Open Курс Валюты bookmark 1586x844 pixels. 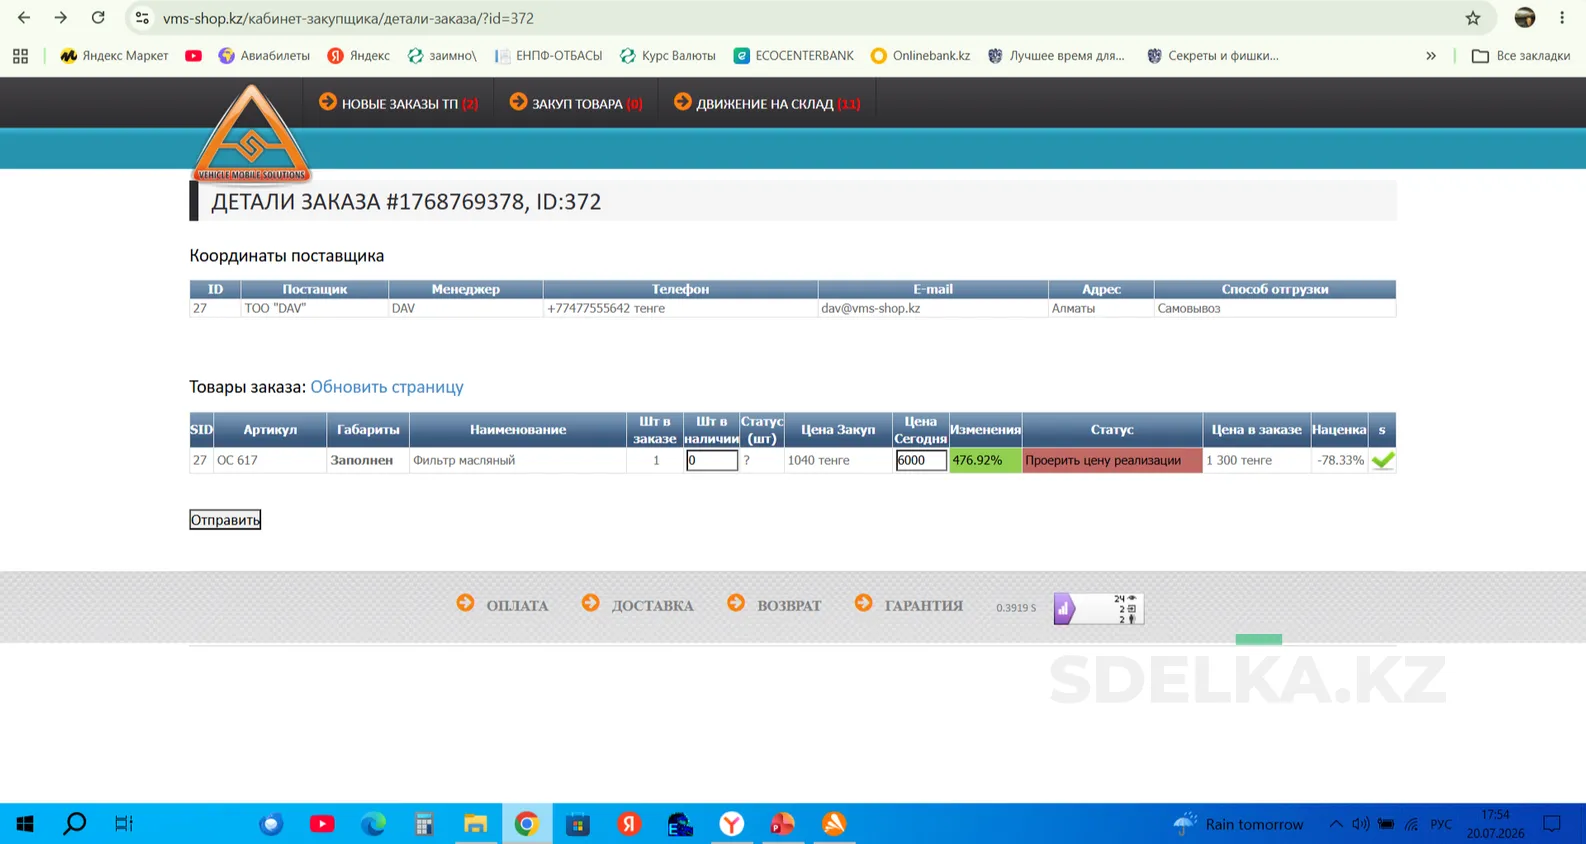pyautogui.click(x=668, y=56)
